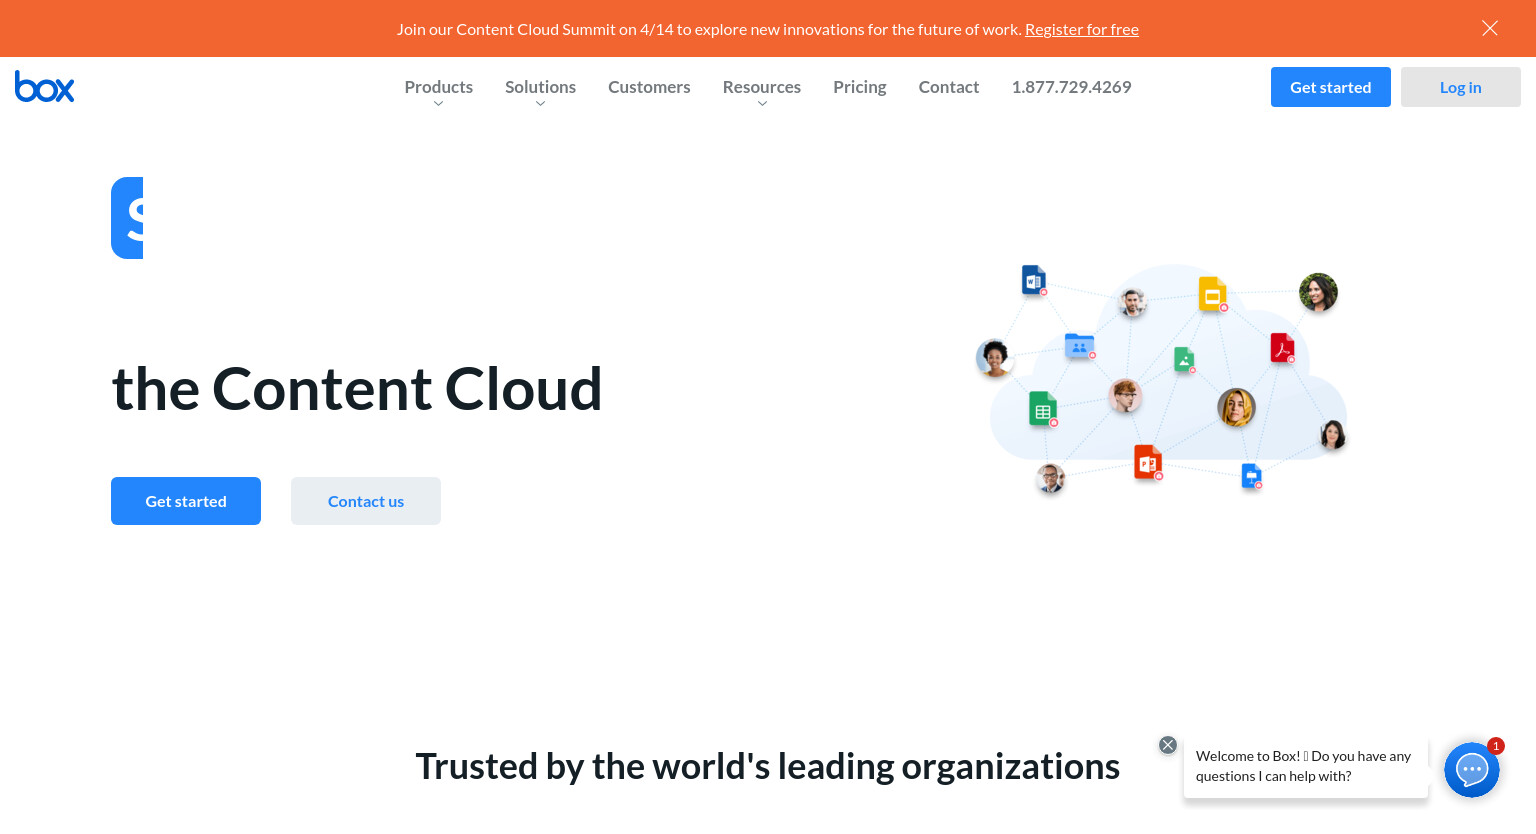The image size is (1536, 834).
Task: Click the red notification badge on chat icon
Action: pyautogui.click(x=1496, y=746)
